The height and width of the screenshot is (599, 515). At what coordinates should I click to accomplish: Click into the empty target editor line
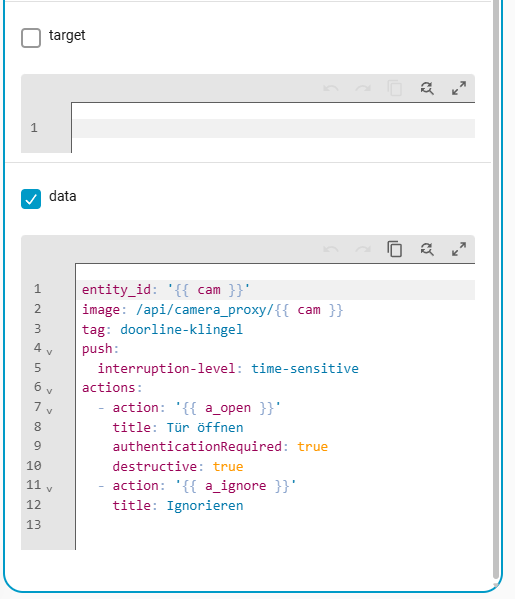click(274, 128)
